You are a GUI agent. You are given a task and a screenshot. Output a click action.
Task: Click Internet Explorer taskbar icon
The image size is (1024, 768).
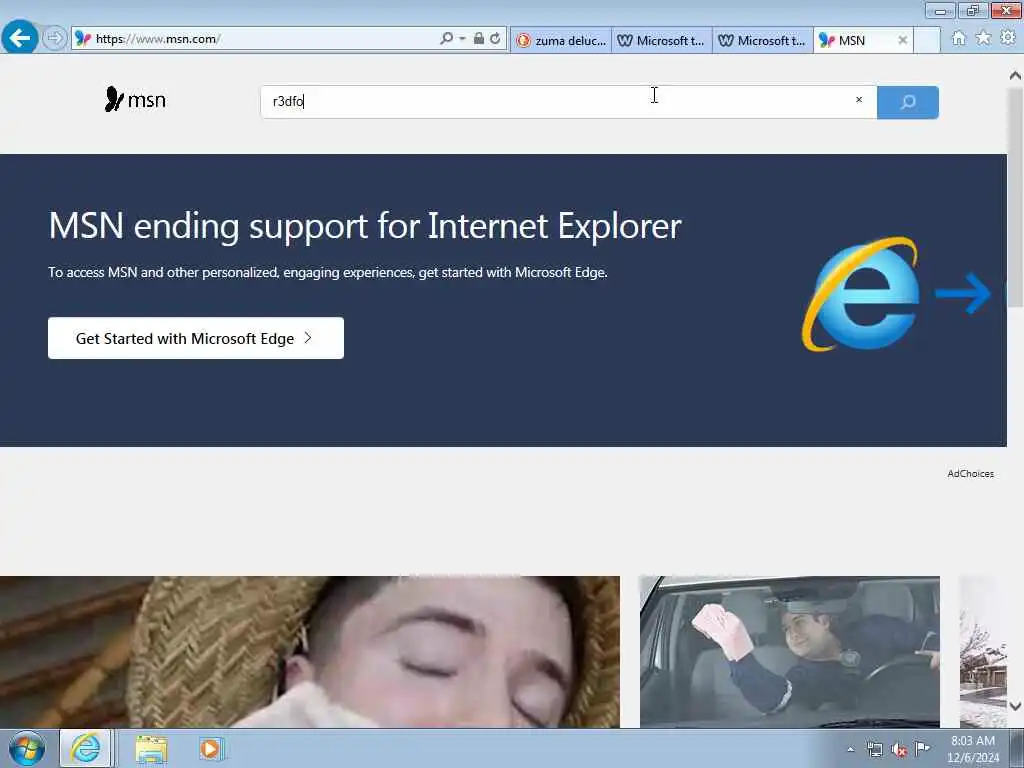pos(86,748)
